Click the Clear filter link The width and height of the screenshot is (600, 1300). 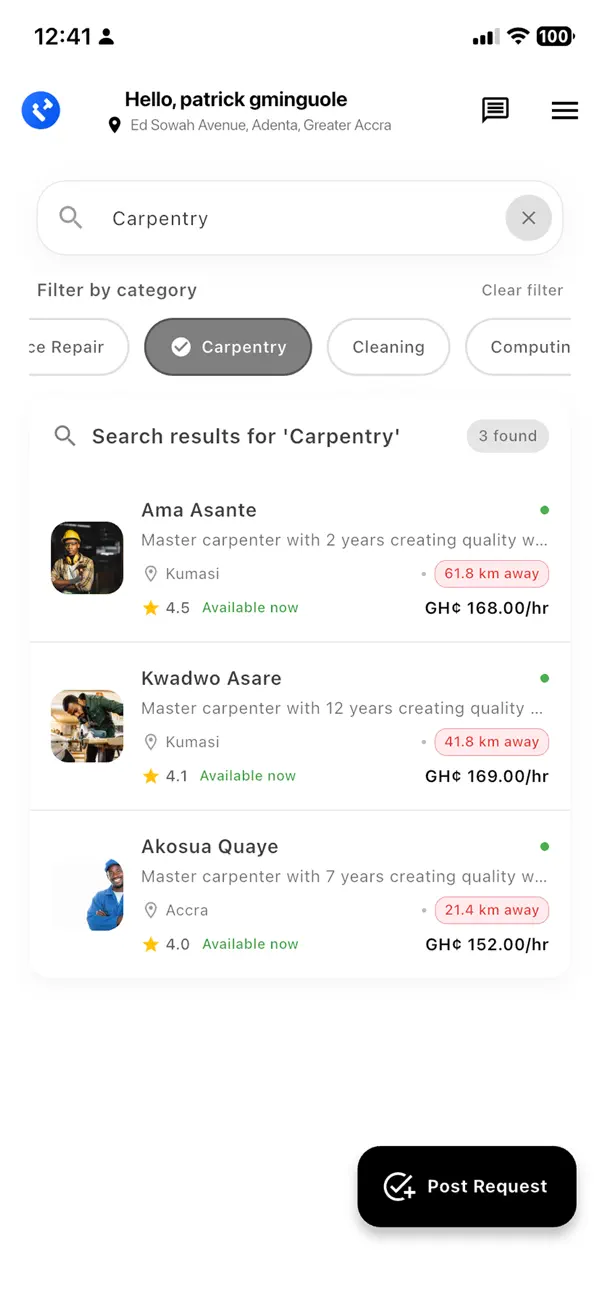click(522, 290)
